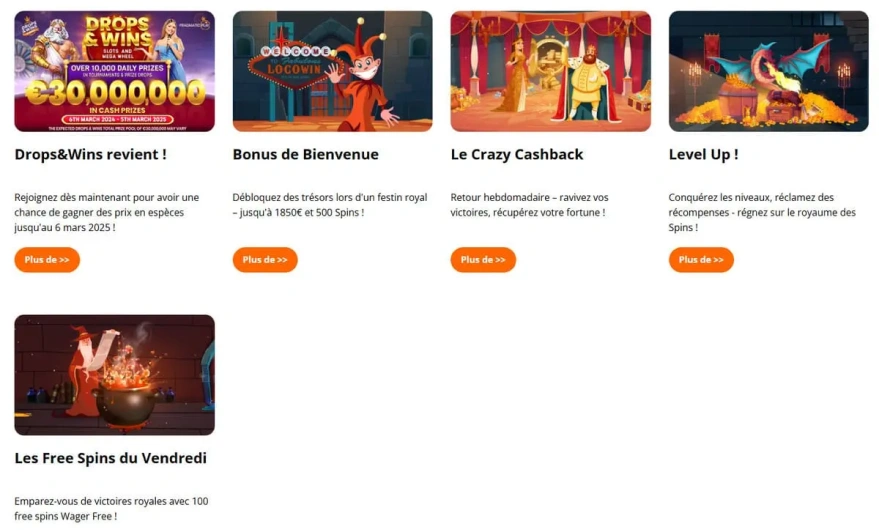Image resolution: width=879 pixels, height=530 pixels.
Task: Open the wizard cauldron free spins image
Action: click(114, 375)
